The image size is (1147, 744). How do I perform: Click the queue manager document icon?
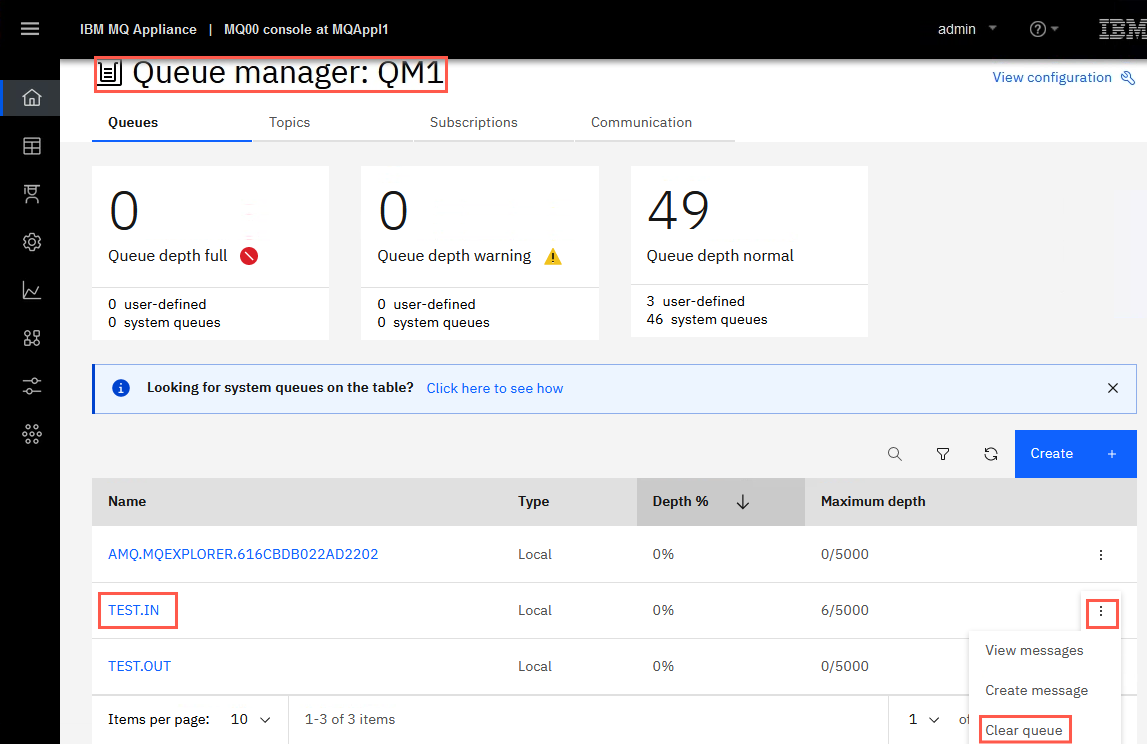110,73
